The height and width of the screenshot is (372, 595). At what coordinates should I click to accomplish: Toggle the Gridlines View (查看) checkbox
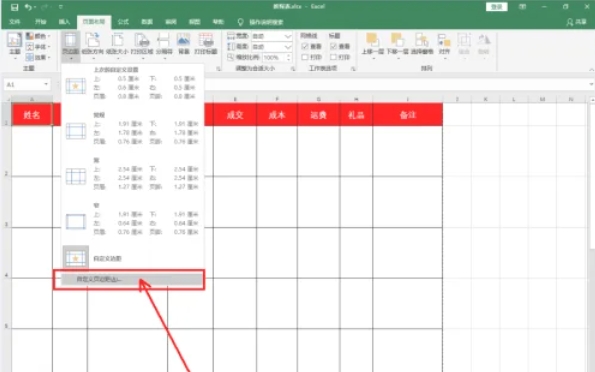click(x=305, y=46)
